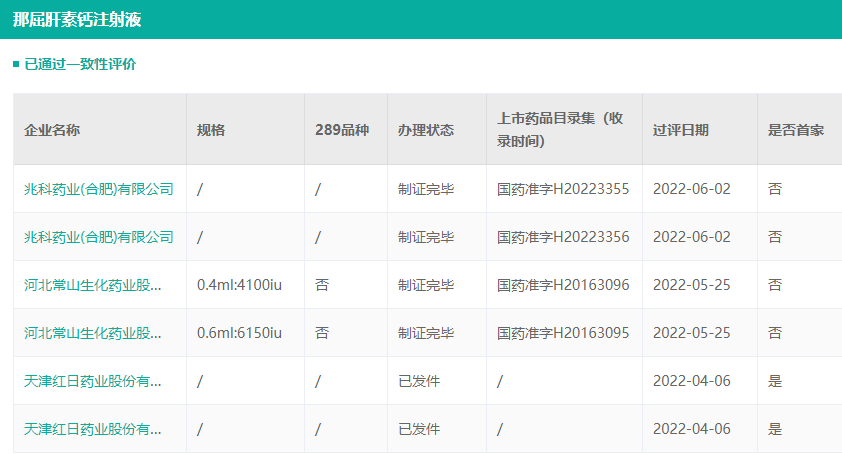
Task: Select the 国药准字H20223356 cell
Action: click(563, 237)
